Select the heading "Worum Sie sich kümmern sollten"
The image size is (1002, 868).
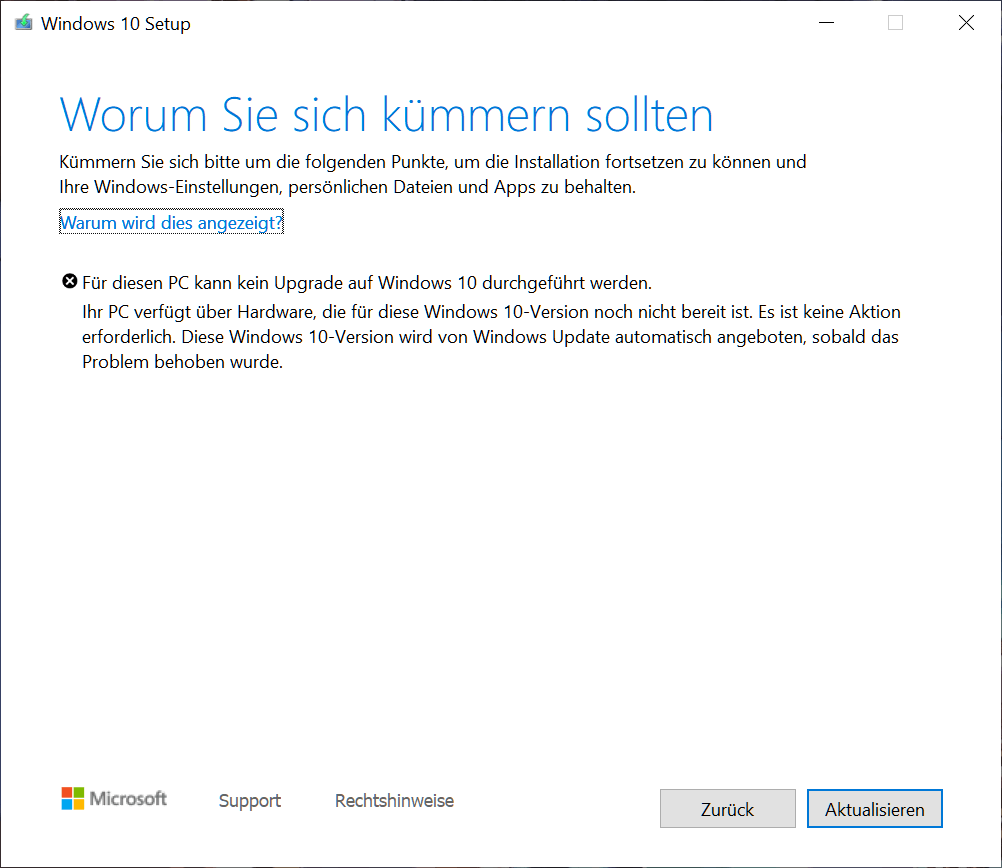(x=387, y=115)
